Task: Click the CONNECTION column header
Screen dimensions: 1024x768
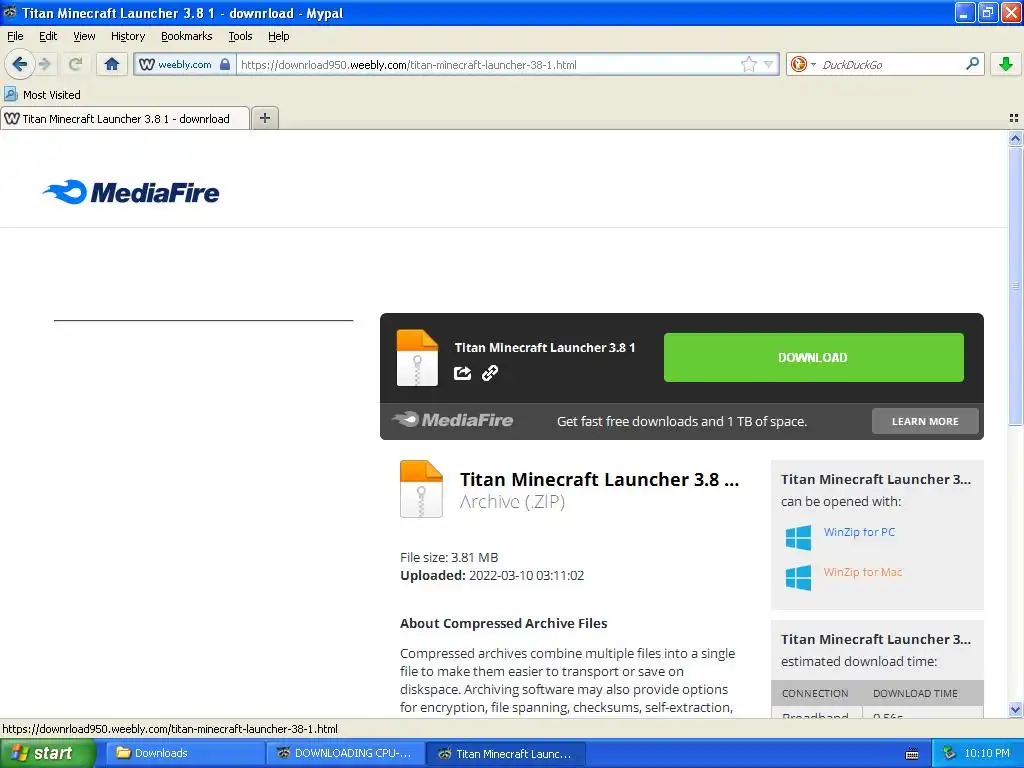Action: pos(815,693)
